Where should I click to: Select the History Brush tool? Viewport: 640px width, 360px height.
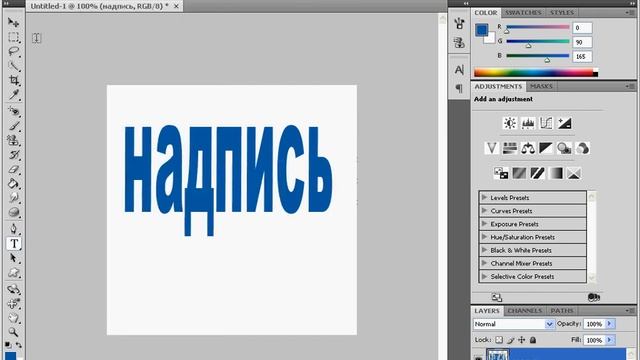pyautogui.click(x=13, y=155)
